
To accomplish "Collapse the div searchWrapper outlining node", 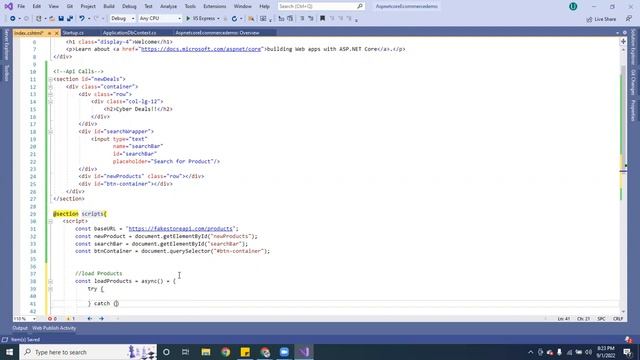I will coord(50,132).
